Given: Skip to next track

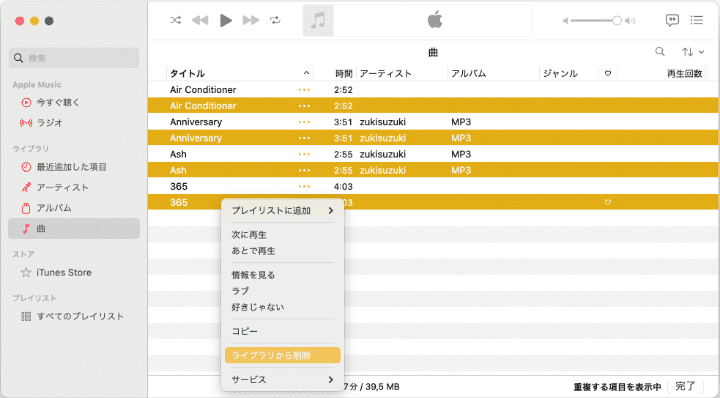Looking at the screenshot, I should tap(251, 20).
